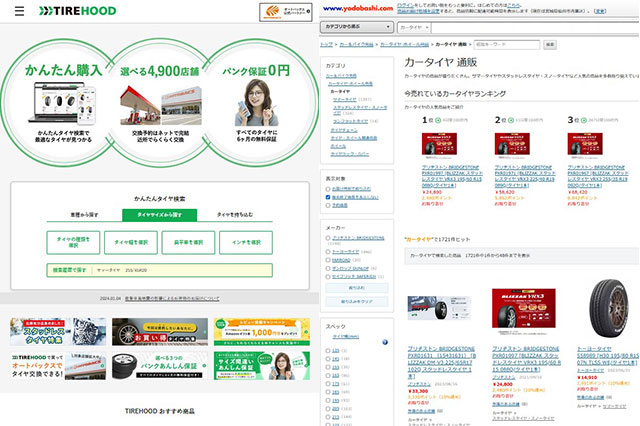Click the green arrow icon beside rank 1位
Viewport: 640px width, 426px height.
point(438,120)
